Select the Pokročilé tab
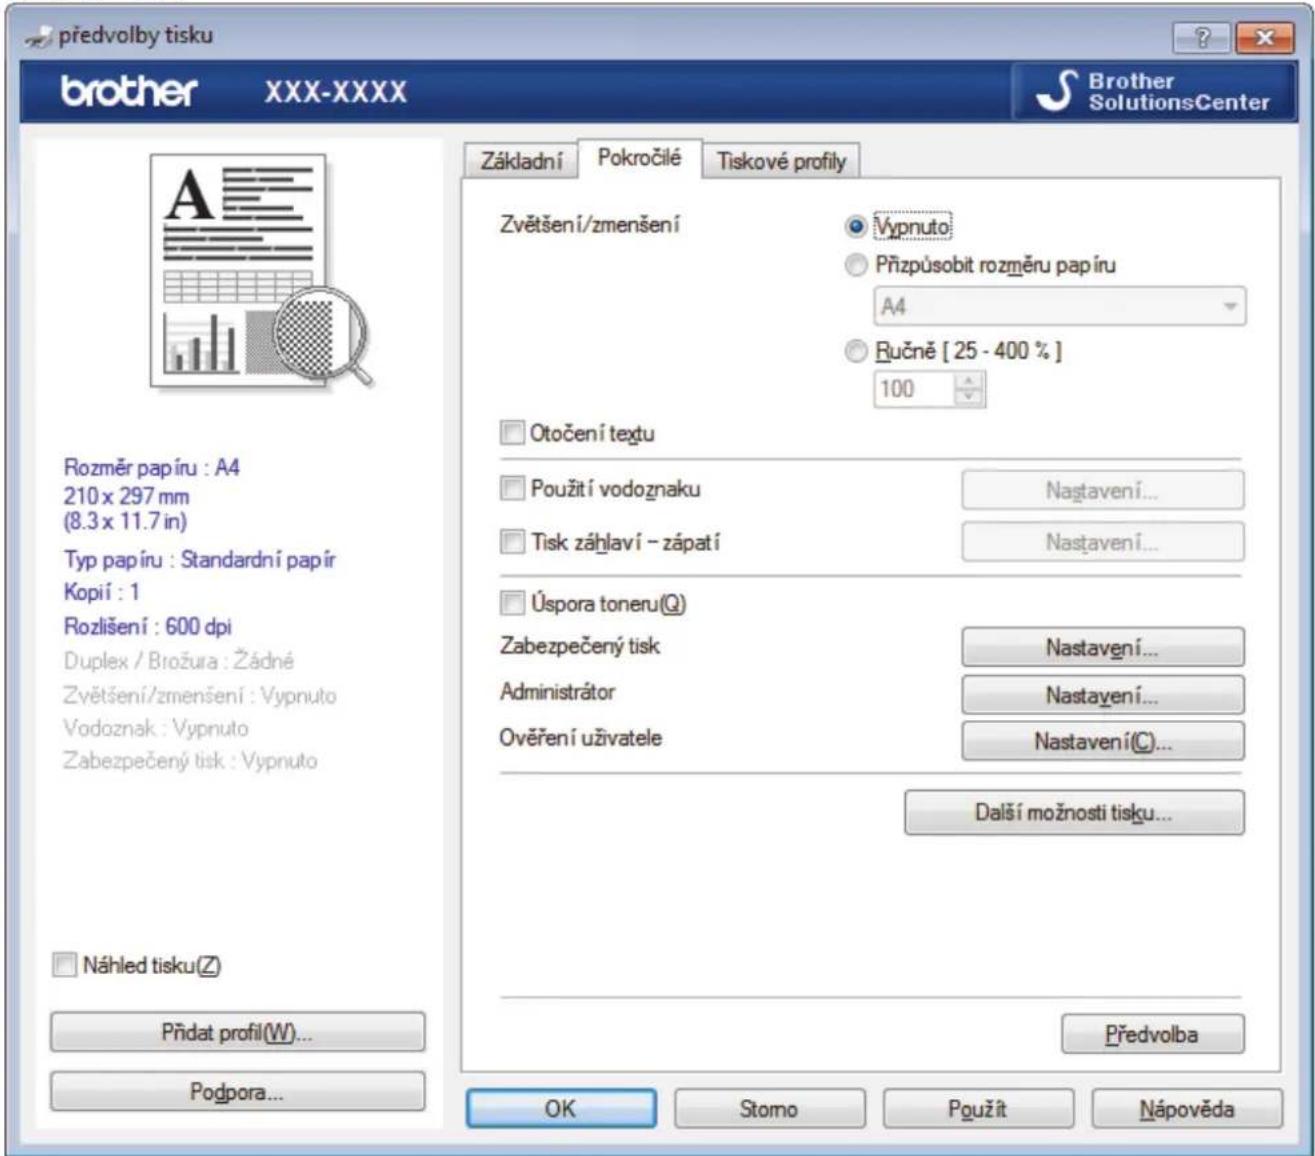This screenshot has width=1315, height=1156. point(639,157)
